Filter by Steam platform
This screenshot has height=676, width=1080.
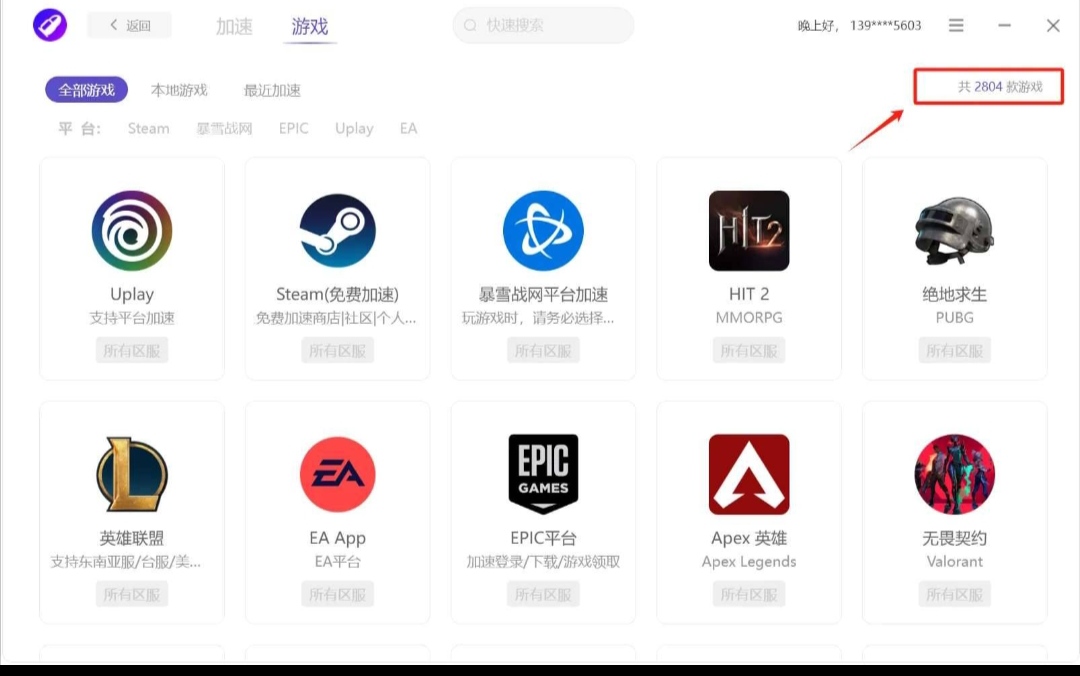148,129
